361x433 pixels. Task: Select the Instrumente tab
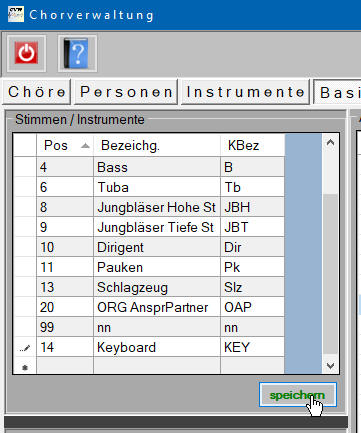pyautogui.click(x=245, y=92)
